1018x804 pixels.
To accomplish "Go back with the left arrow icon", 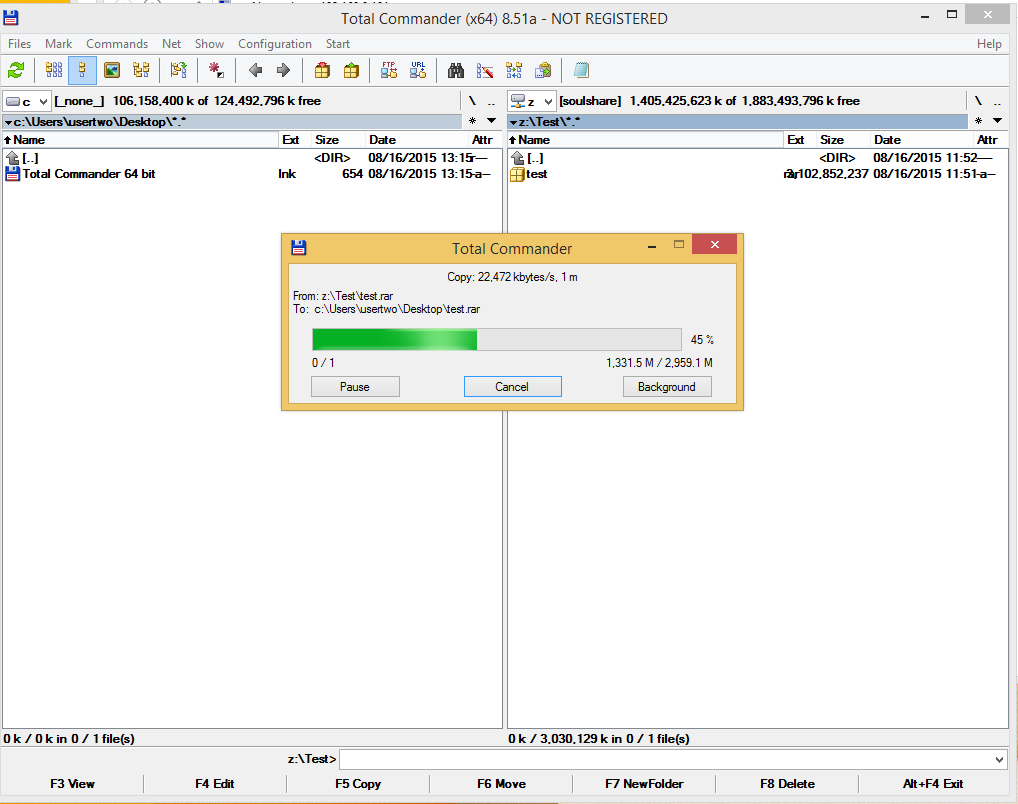I will (255, 70).
